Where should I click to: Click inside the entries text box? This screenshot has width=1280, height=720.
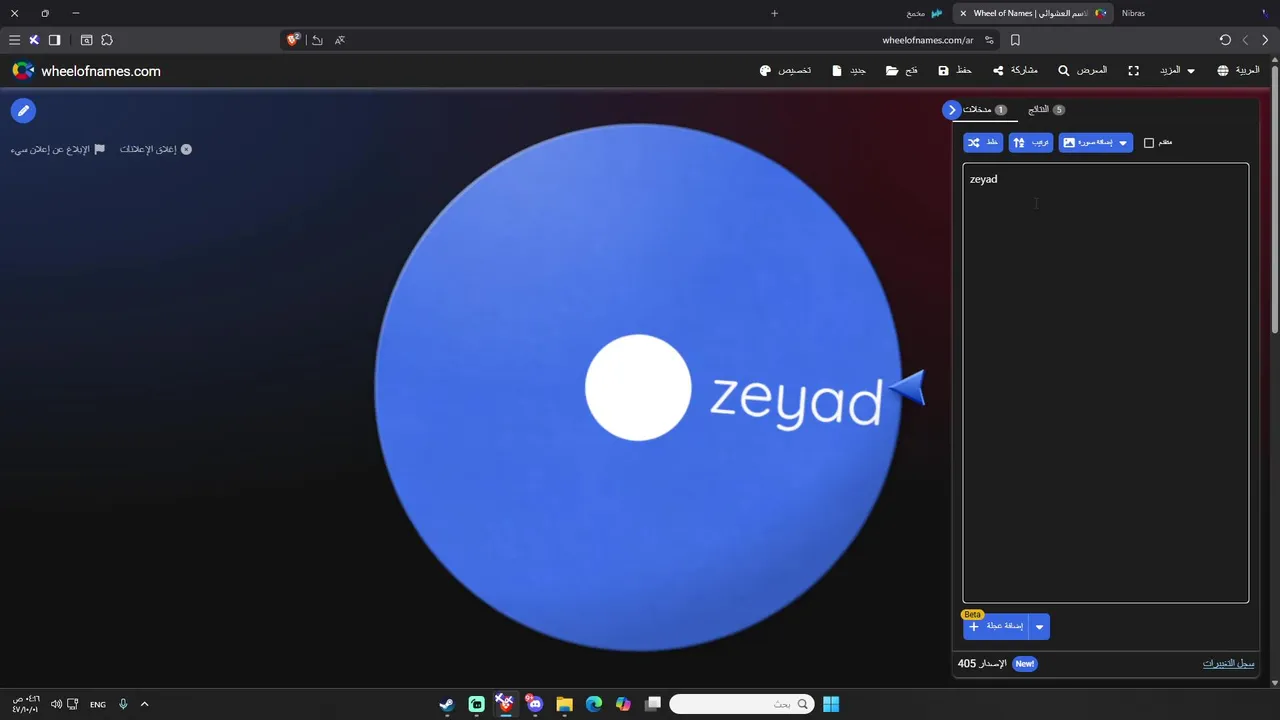1105,383
